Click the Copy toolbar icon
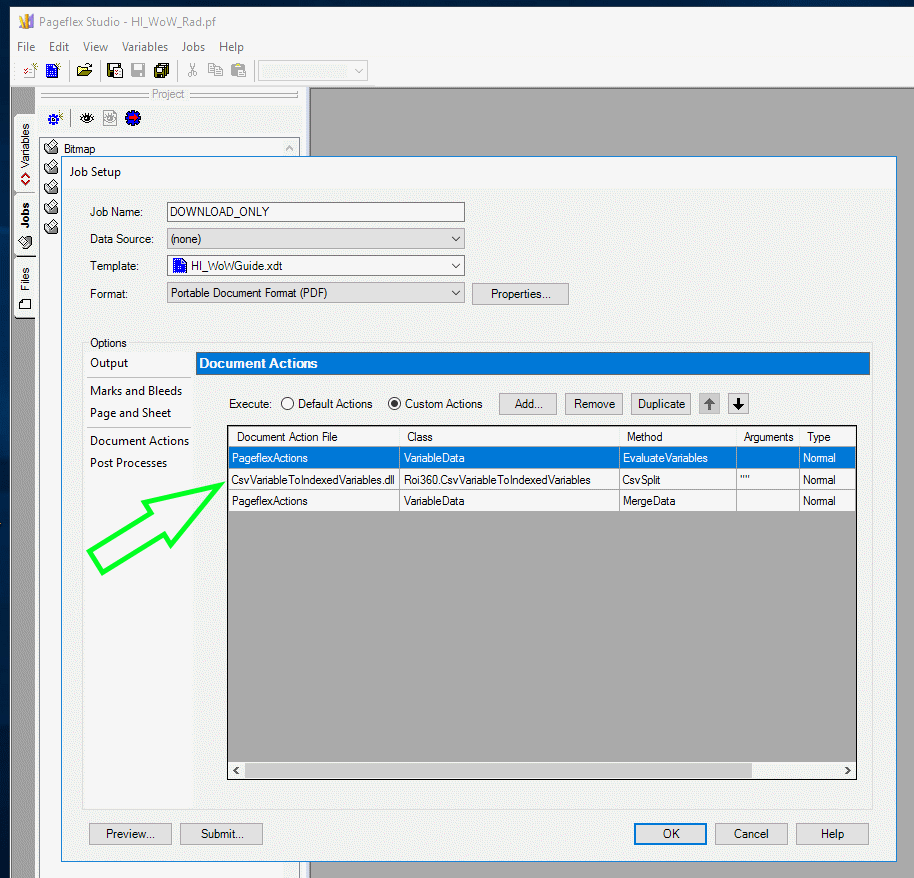Image resolution: width=914 pixels, height=878 pixels. [216, 71]
